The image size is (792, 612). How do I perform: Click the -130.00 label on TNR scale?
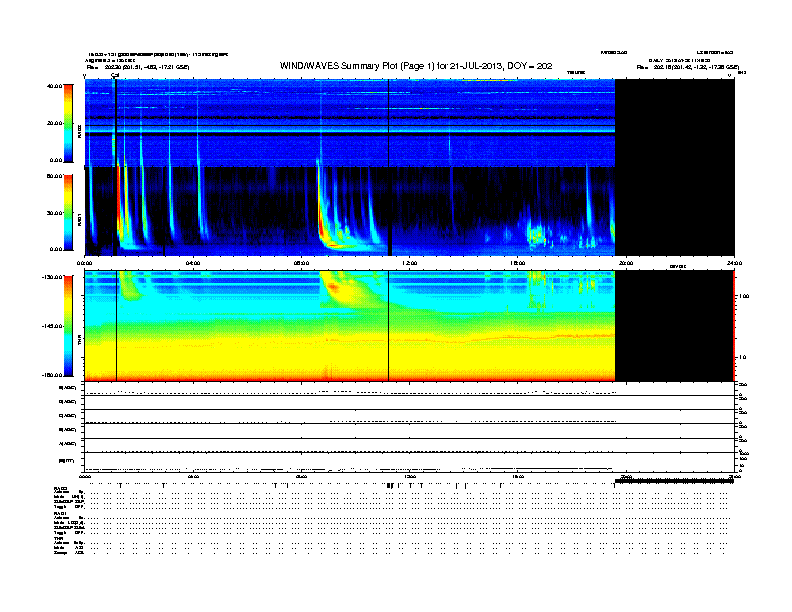click(52, 277)
